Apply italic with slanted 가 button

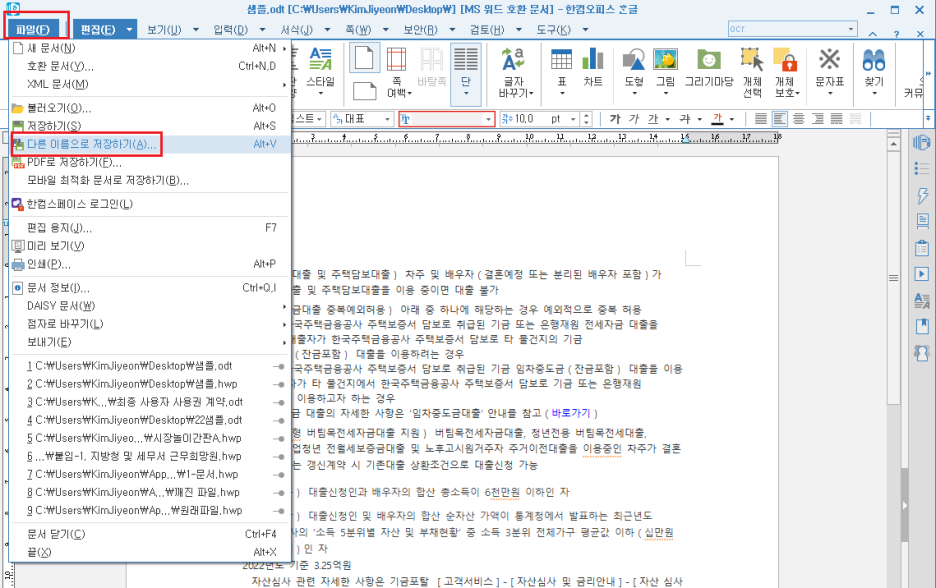634,119
